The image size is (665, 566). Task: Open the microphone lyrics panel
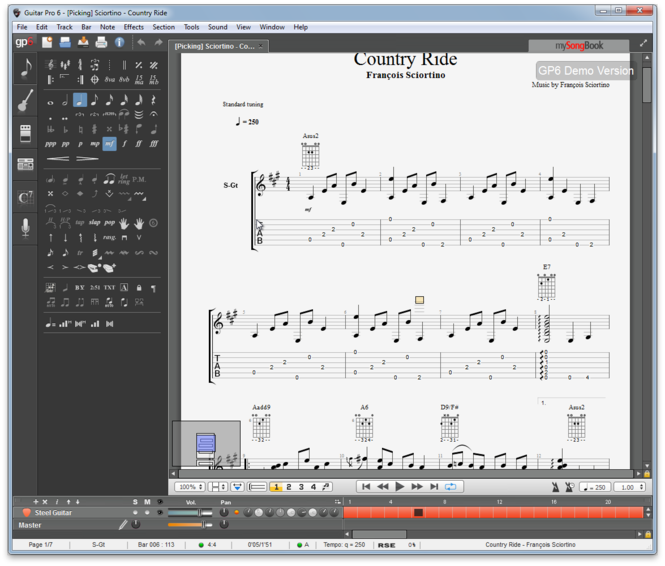coord(25,228)
